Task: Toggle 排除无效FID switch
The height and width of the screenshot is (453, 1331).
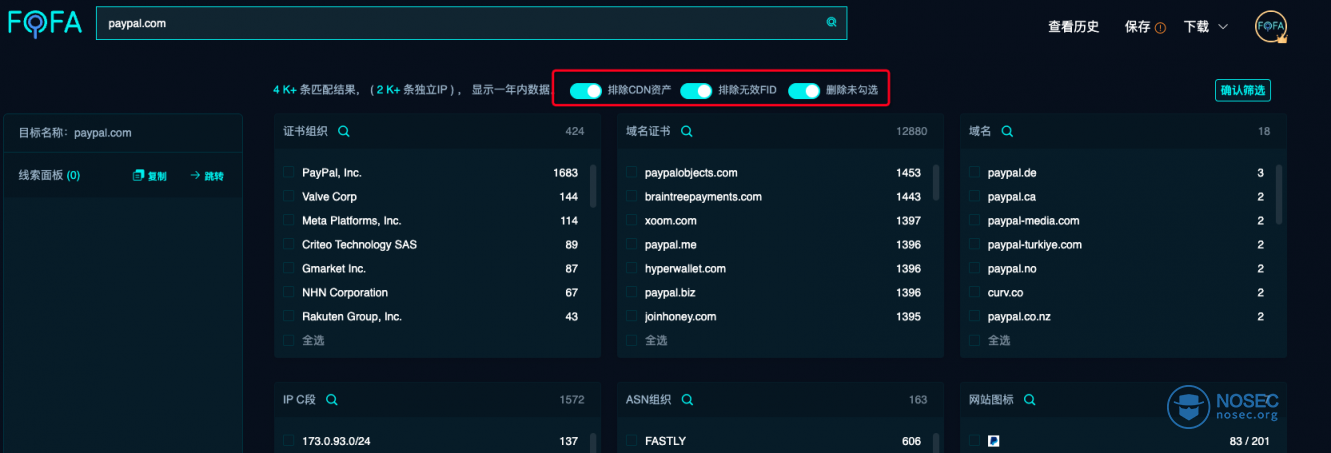Action: point(696,91)
